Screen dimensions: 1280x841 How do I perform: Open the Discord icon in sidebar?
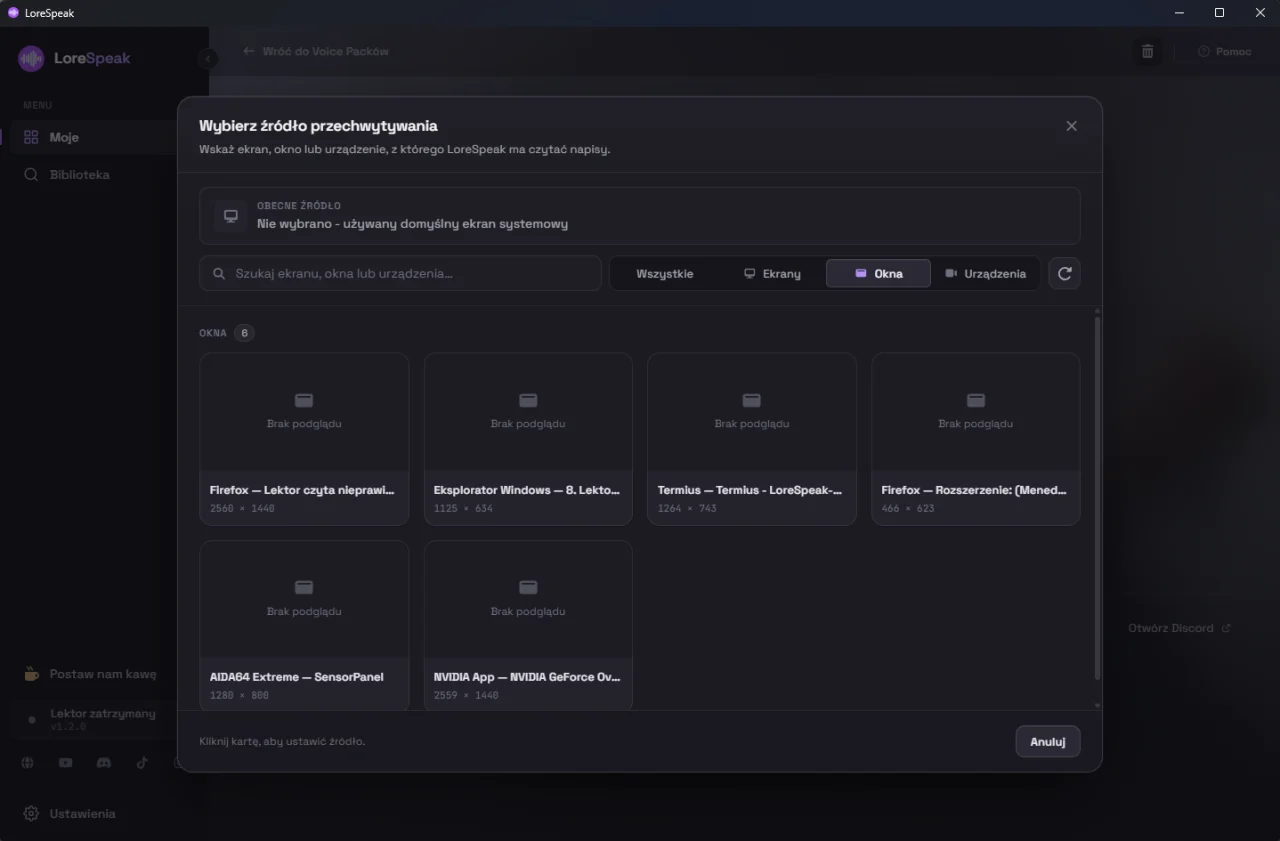[103, 763]
